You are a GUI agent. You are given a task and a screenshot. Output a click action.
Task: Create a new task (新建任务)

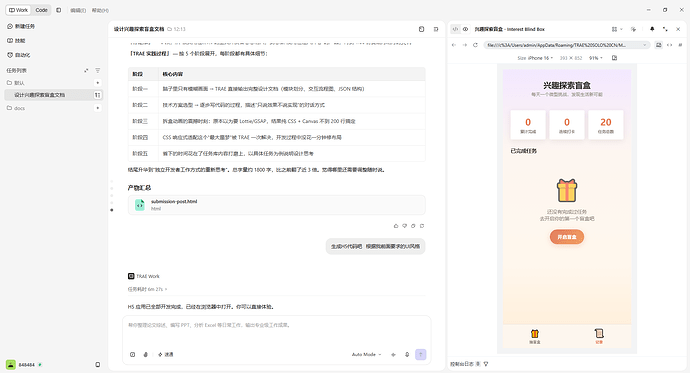pyautogui.click(x=21, y=26)
